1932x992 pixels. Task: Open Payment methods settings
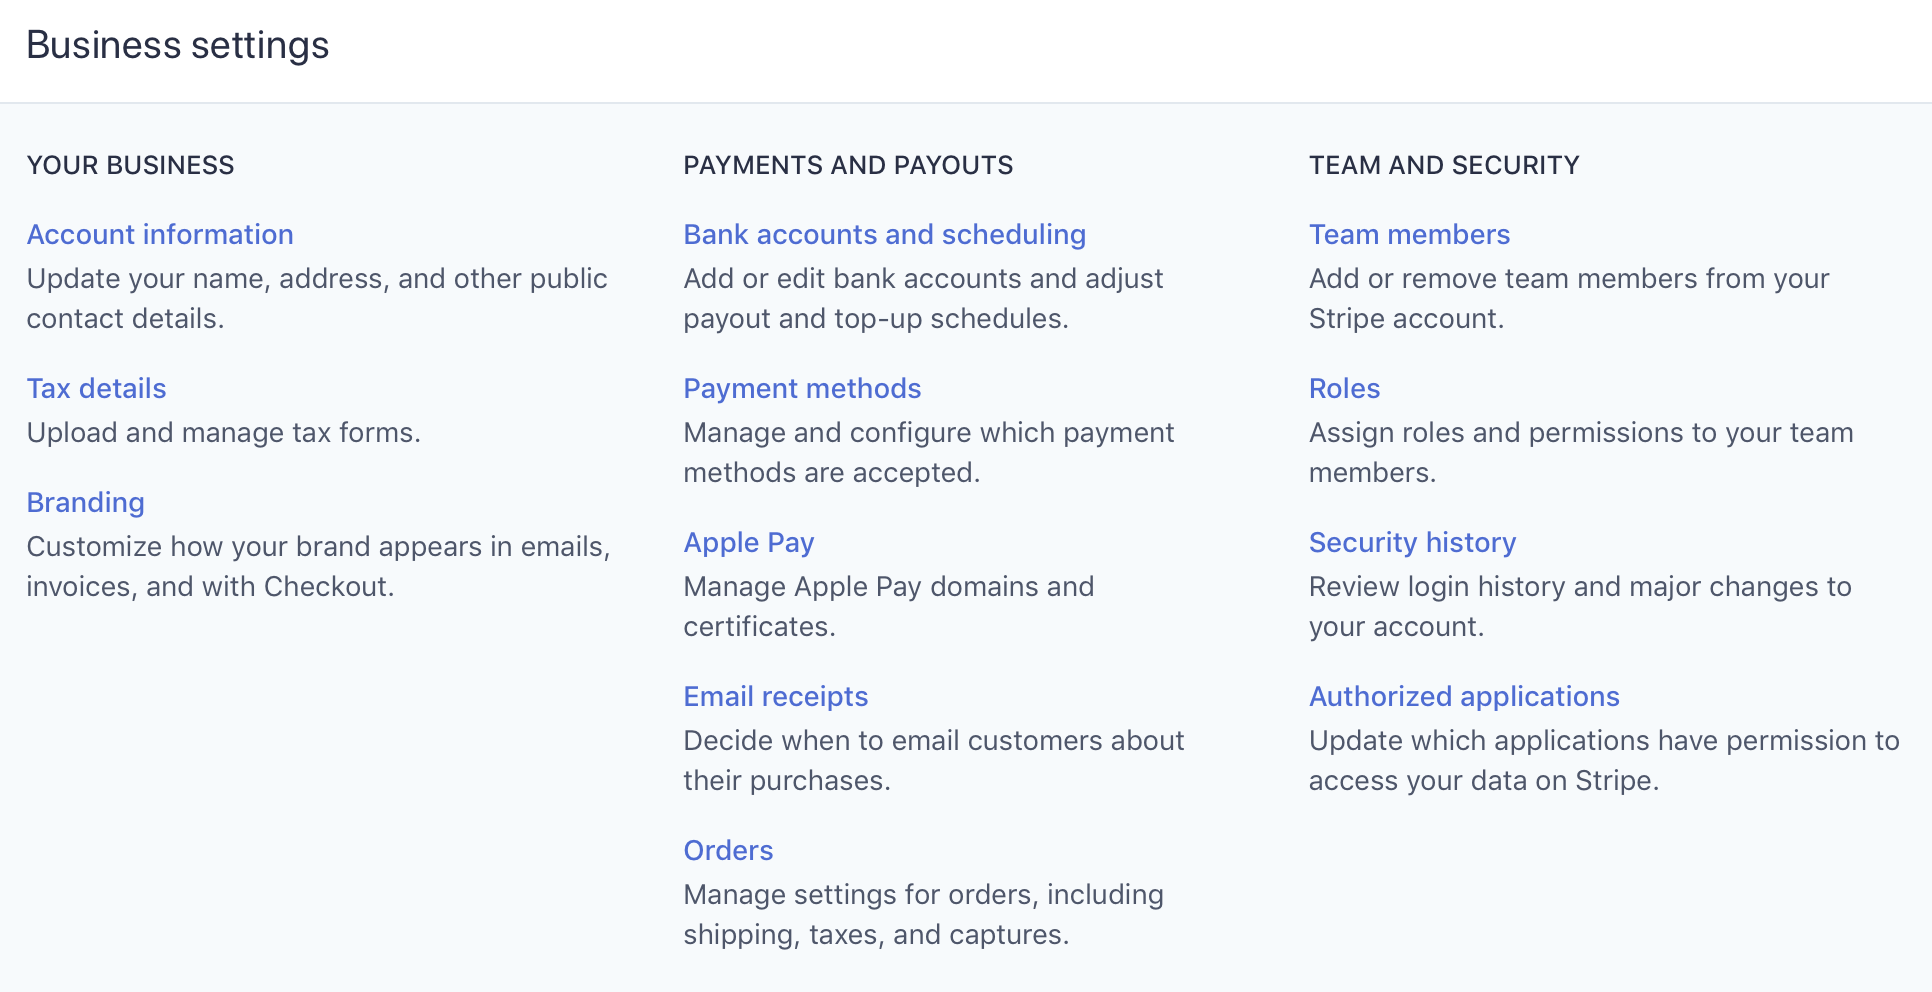802,388
